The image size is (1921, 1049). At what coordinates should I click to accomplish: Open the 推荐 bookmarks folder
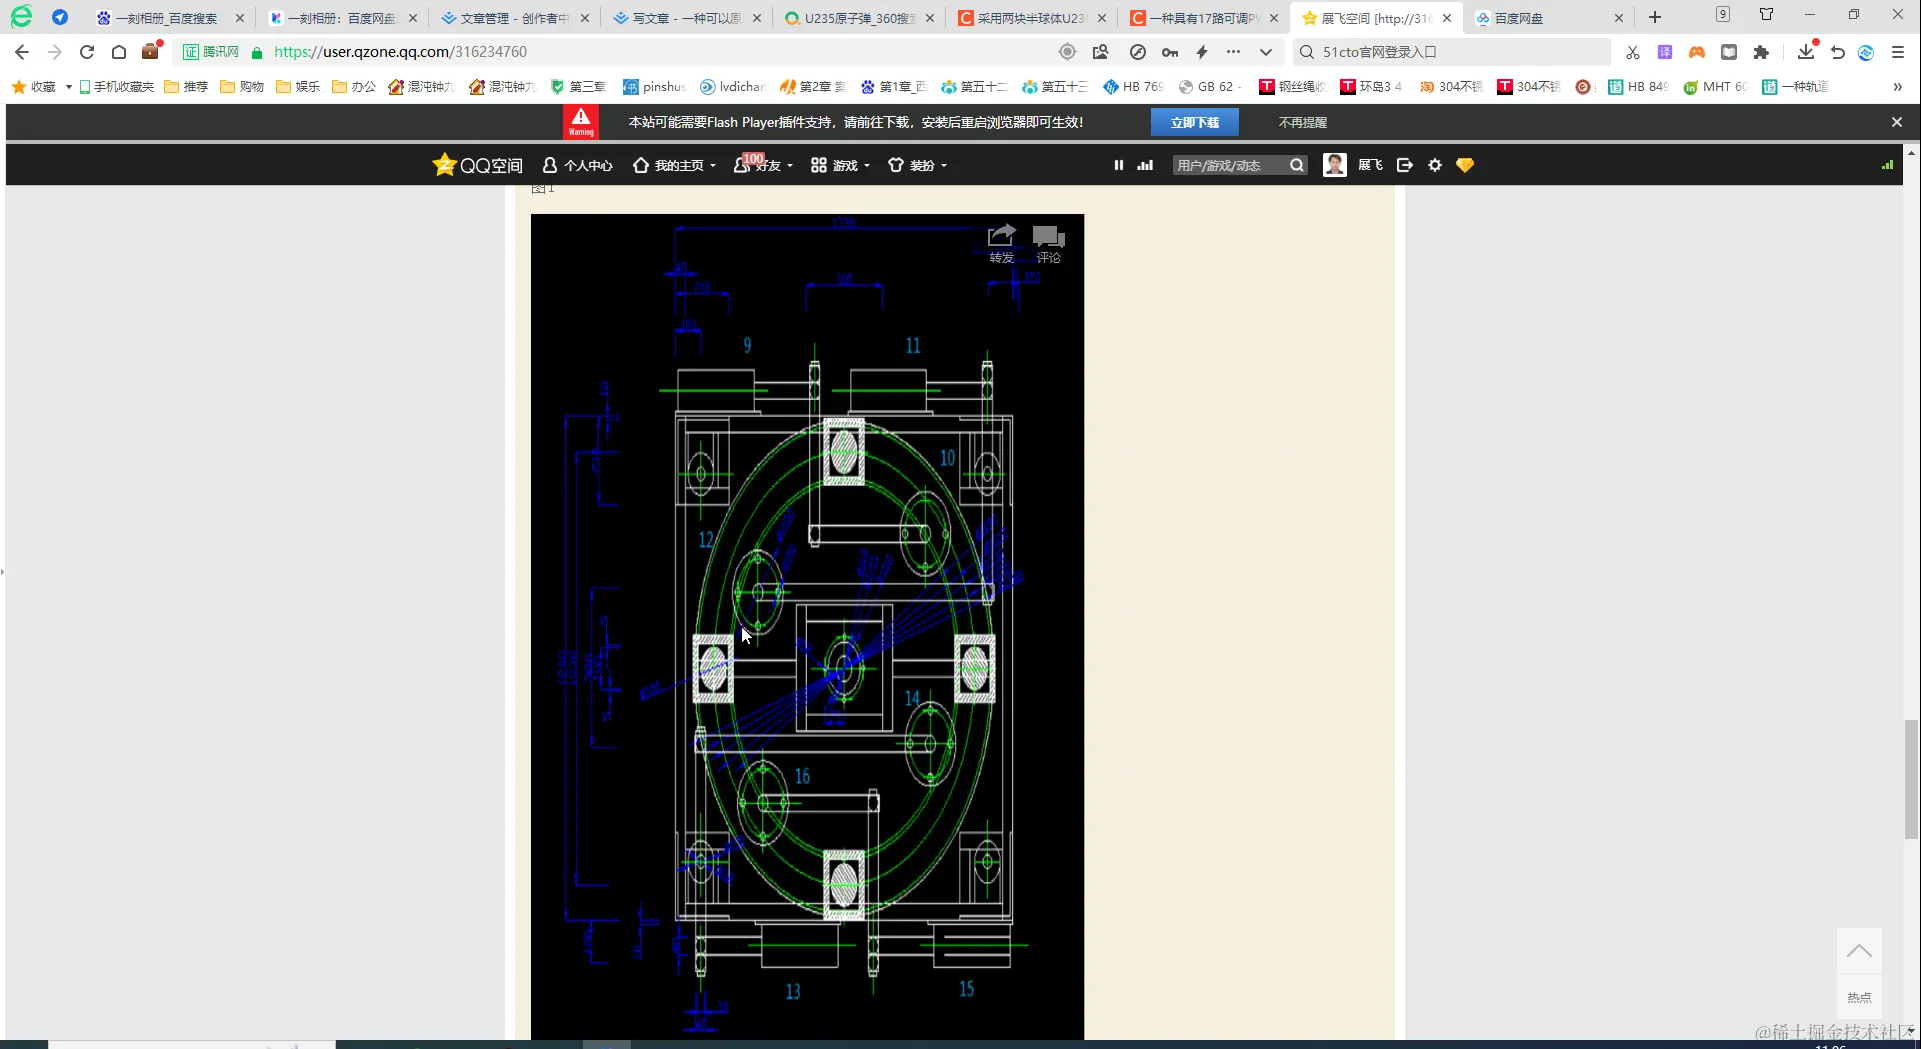[186, 87]
